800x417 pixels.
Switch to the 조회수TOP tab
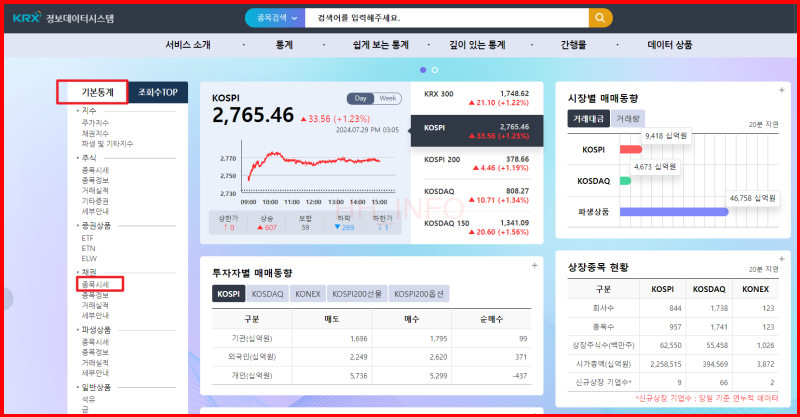pyautogui.click(x=158, y=92)
